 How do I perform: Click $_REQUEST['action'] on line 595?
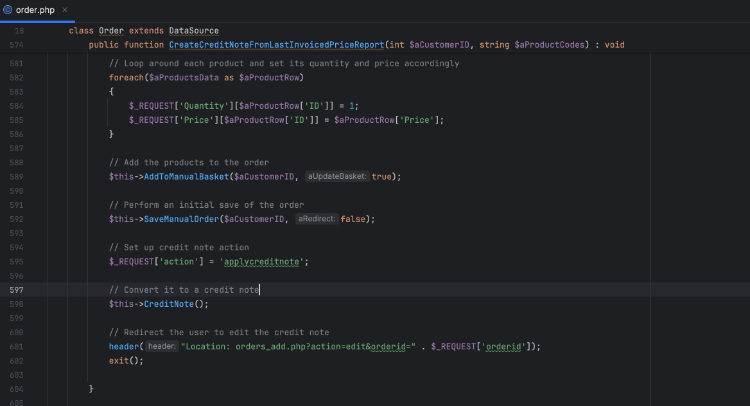click(x=154, y=262)
